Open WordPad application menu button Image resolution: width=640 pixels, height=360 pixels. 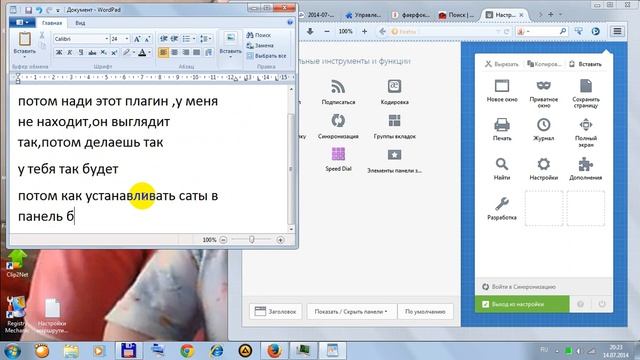point(22,22)
